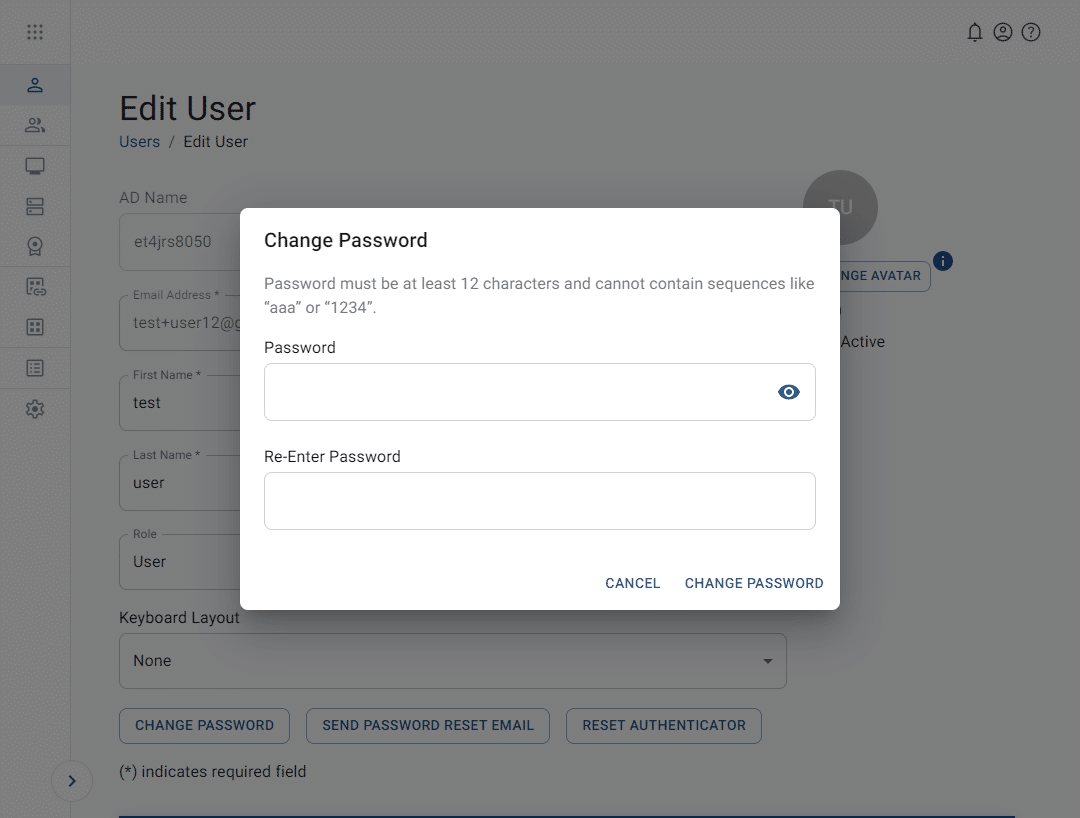Open the settings gear sidebar icon

click(35, 409)
